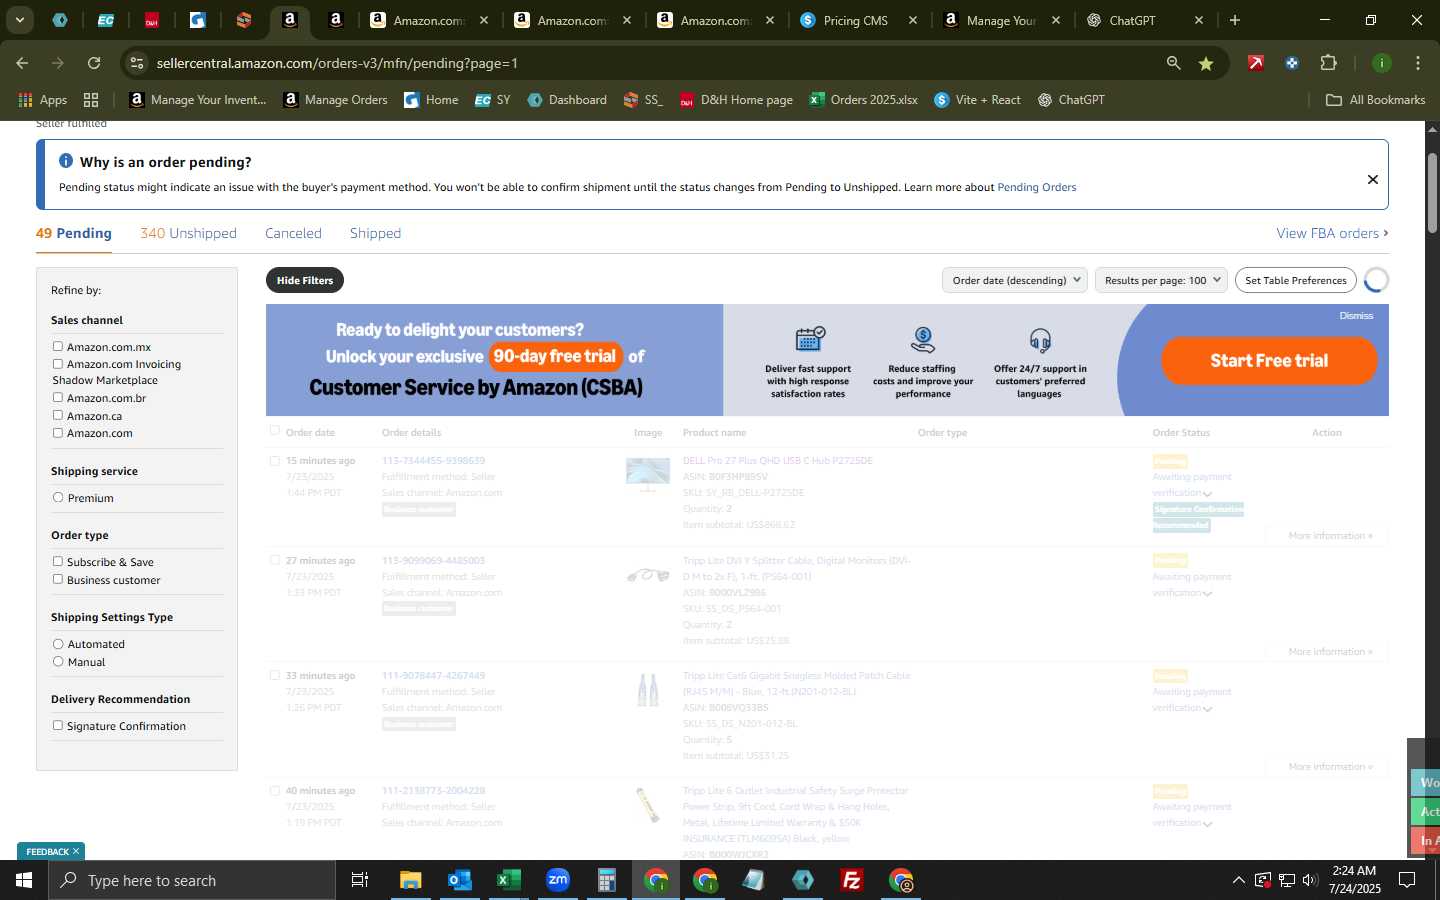This screenshot has width=1440, height=900.
Task: Open File Explorer from the taskbar
Action: pos(410,880)
